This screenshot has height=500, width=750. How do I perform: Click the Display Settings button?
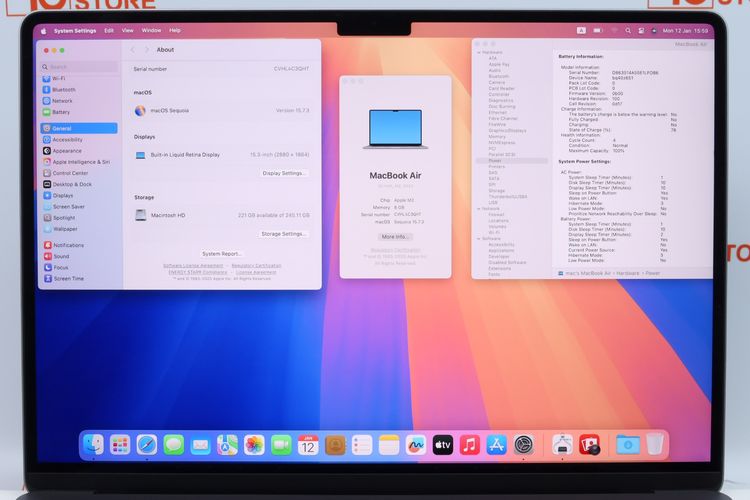coord(284,173)
